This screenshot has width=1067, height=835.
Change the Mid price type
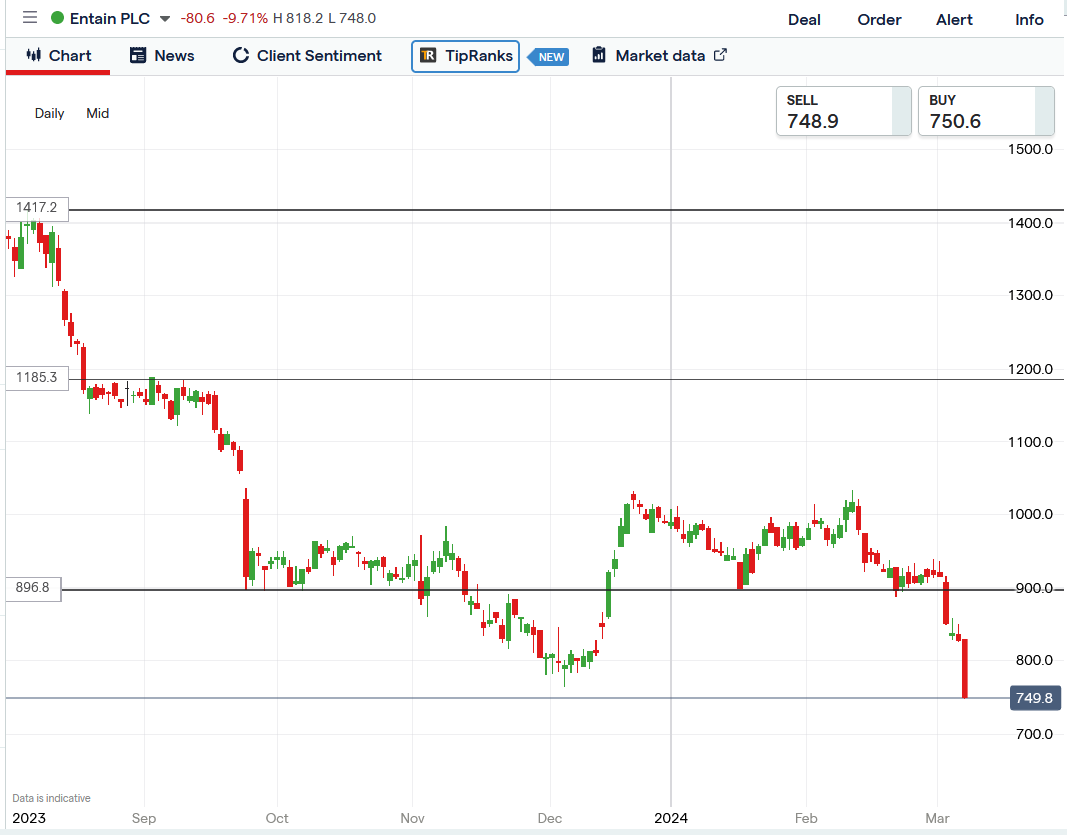pyautogui.click(x=97, y=113)
